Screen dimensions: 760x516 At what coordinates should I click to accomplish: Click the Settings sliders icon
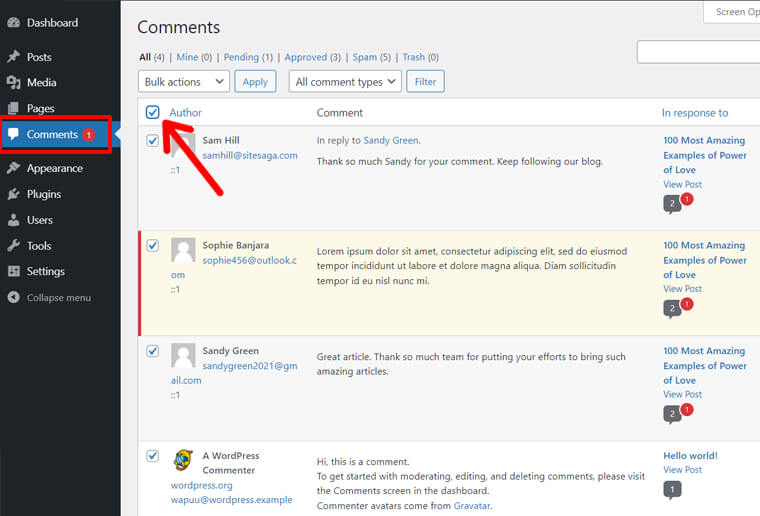point(14,271)
